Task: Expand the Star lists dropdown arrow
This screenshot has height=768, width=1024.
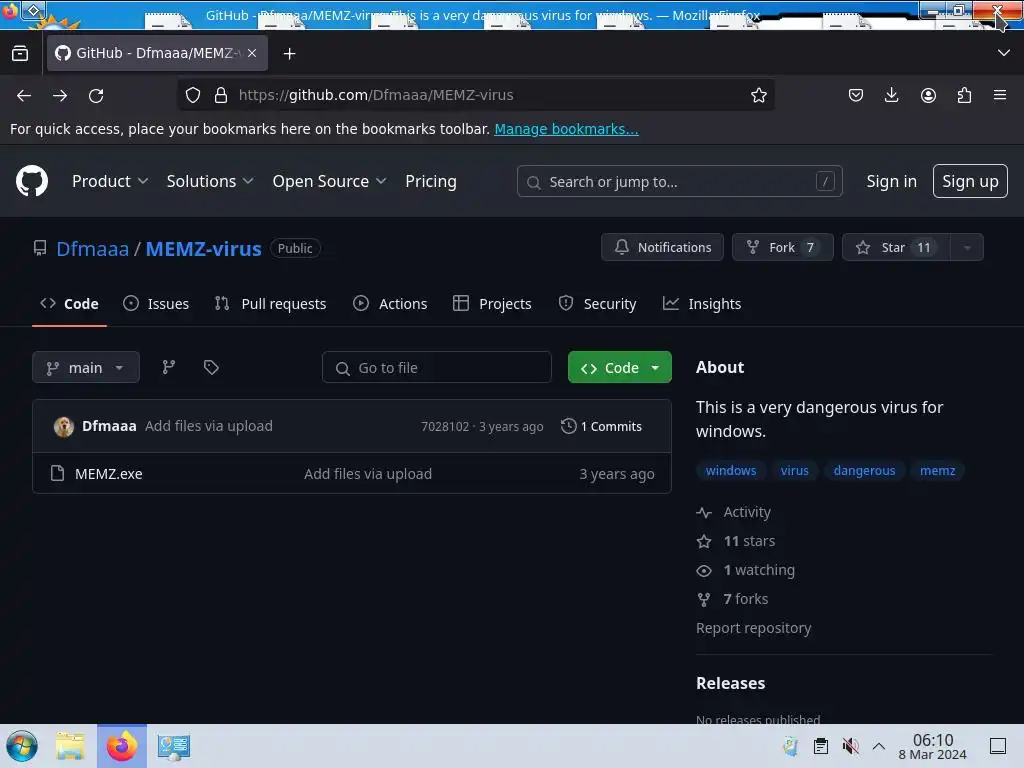Action: point(967,248)
